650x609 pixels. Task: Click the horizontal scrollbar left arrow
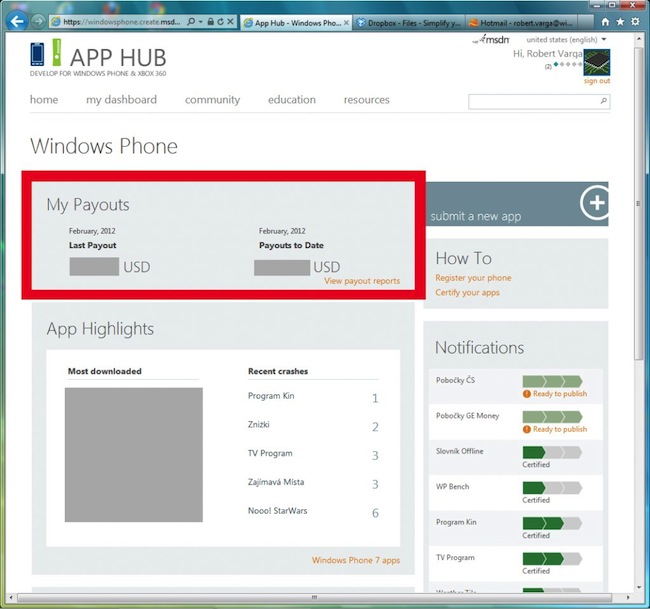[11, 597]
